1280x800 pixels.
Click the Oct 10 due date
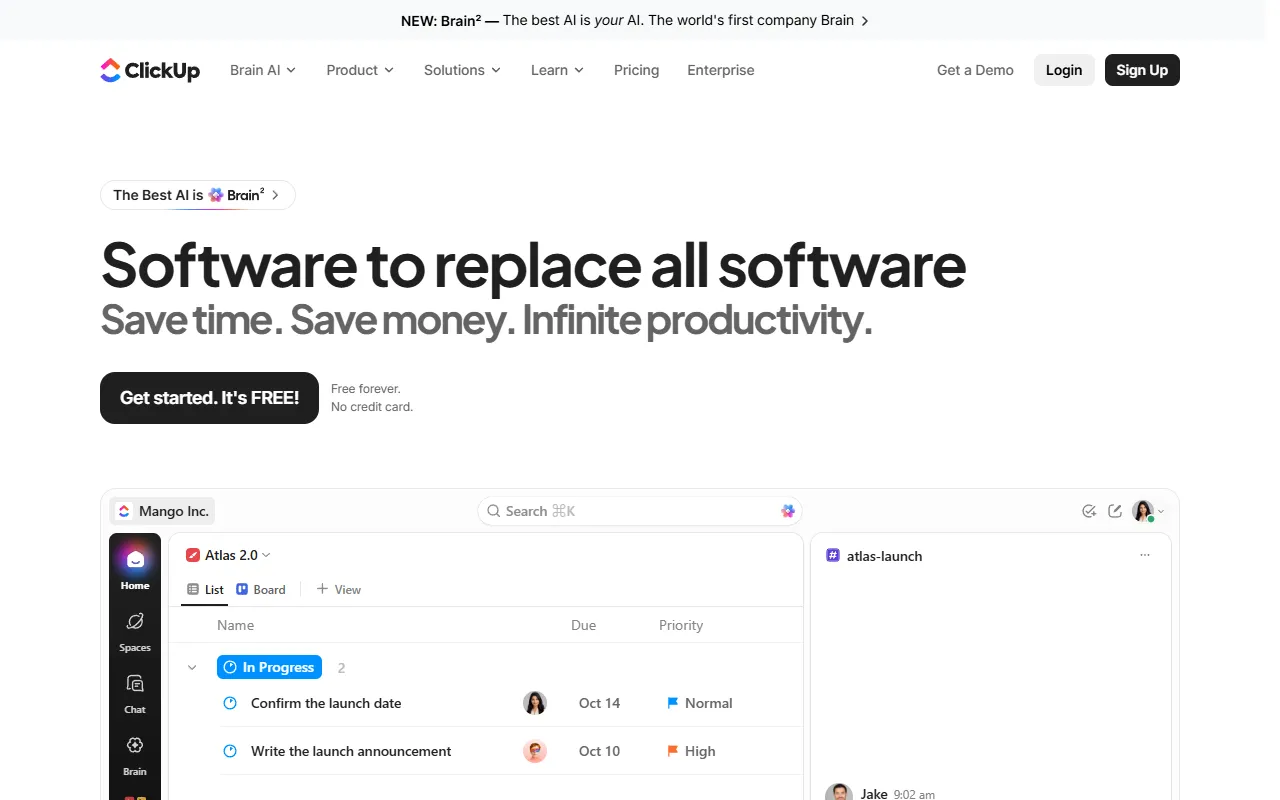point(599,751)
